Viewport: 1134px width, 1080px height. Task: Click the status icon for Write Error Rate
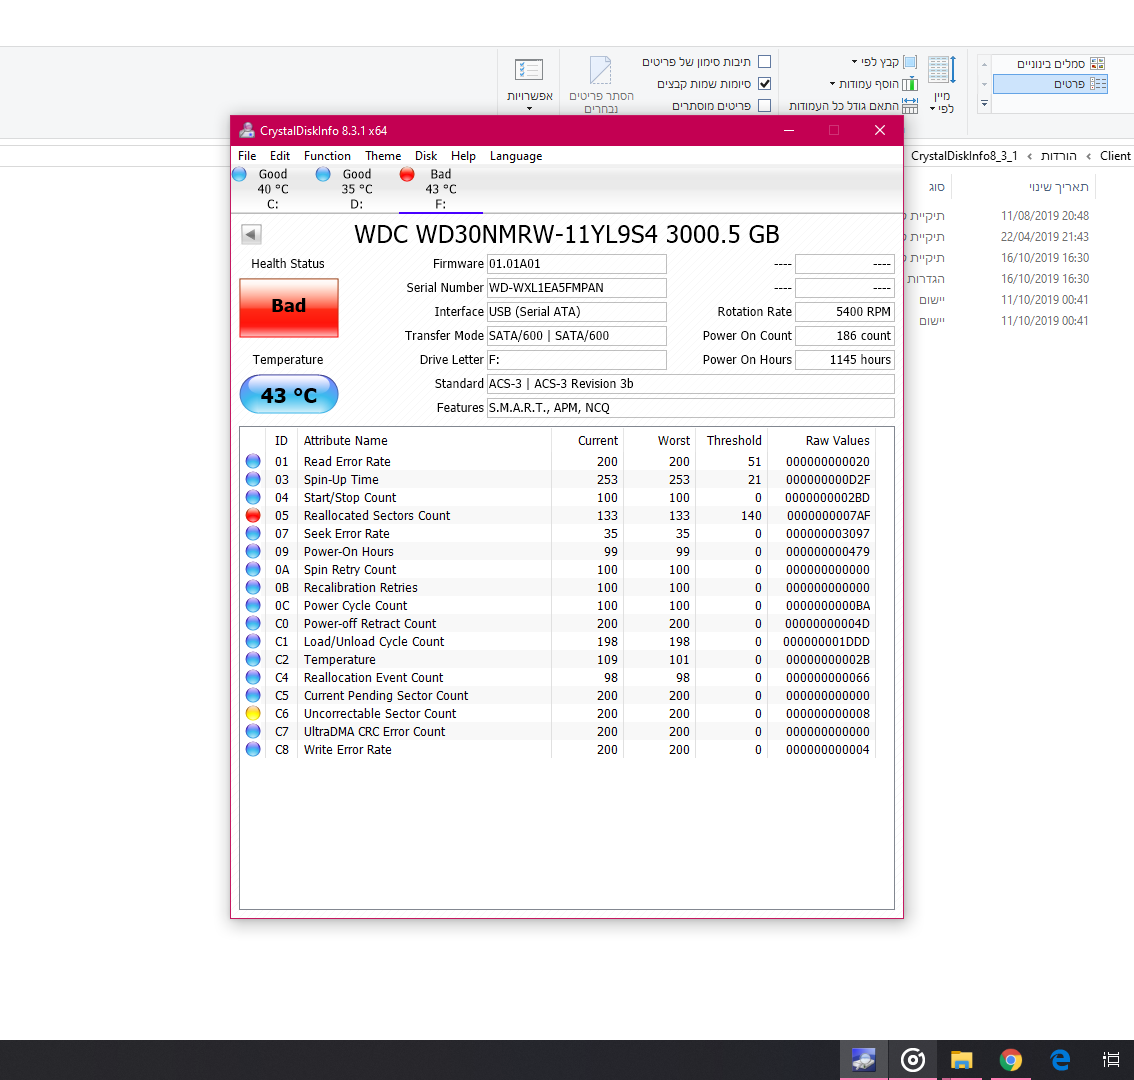coord(253,749)
